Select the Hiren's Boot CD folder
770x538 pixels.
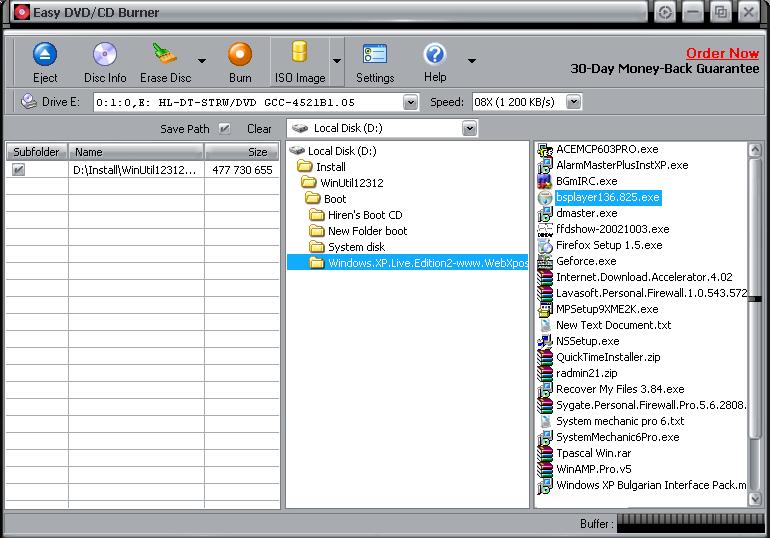[365, 215]
